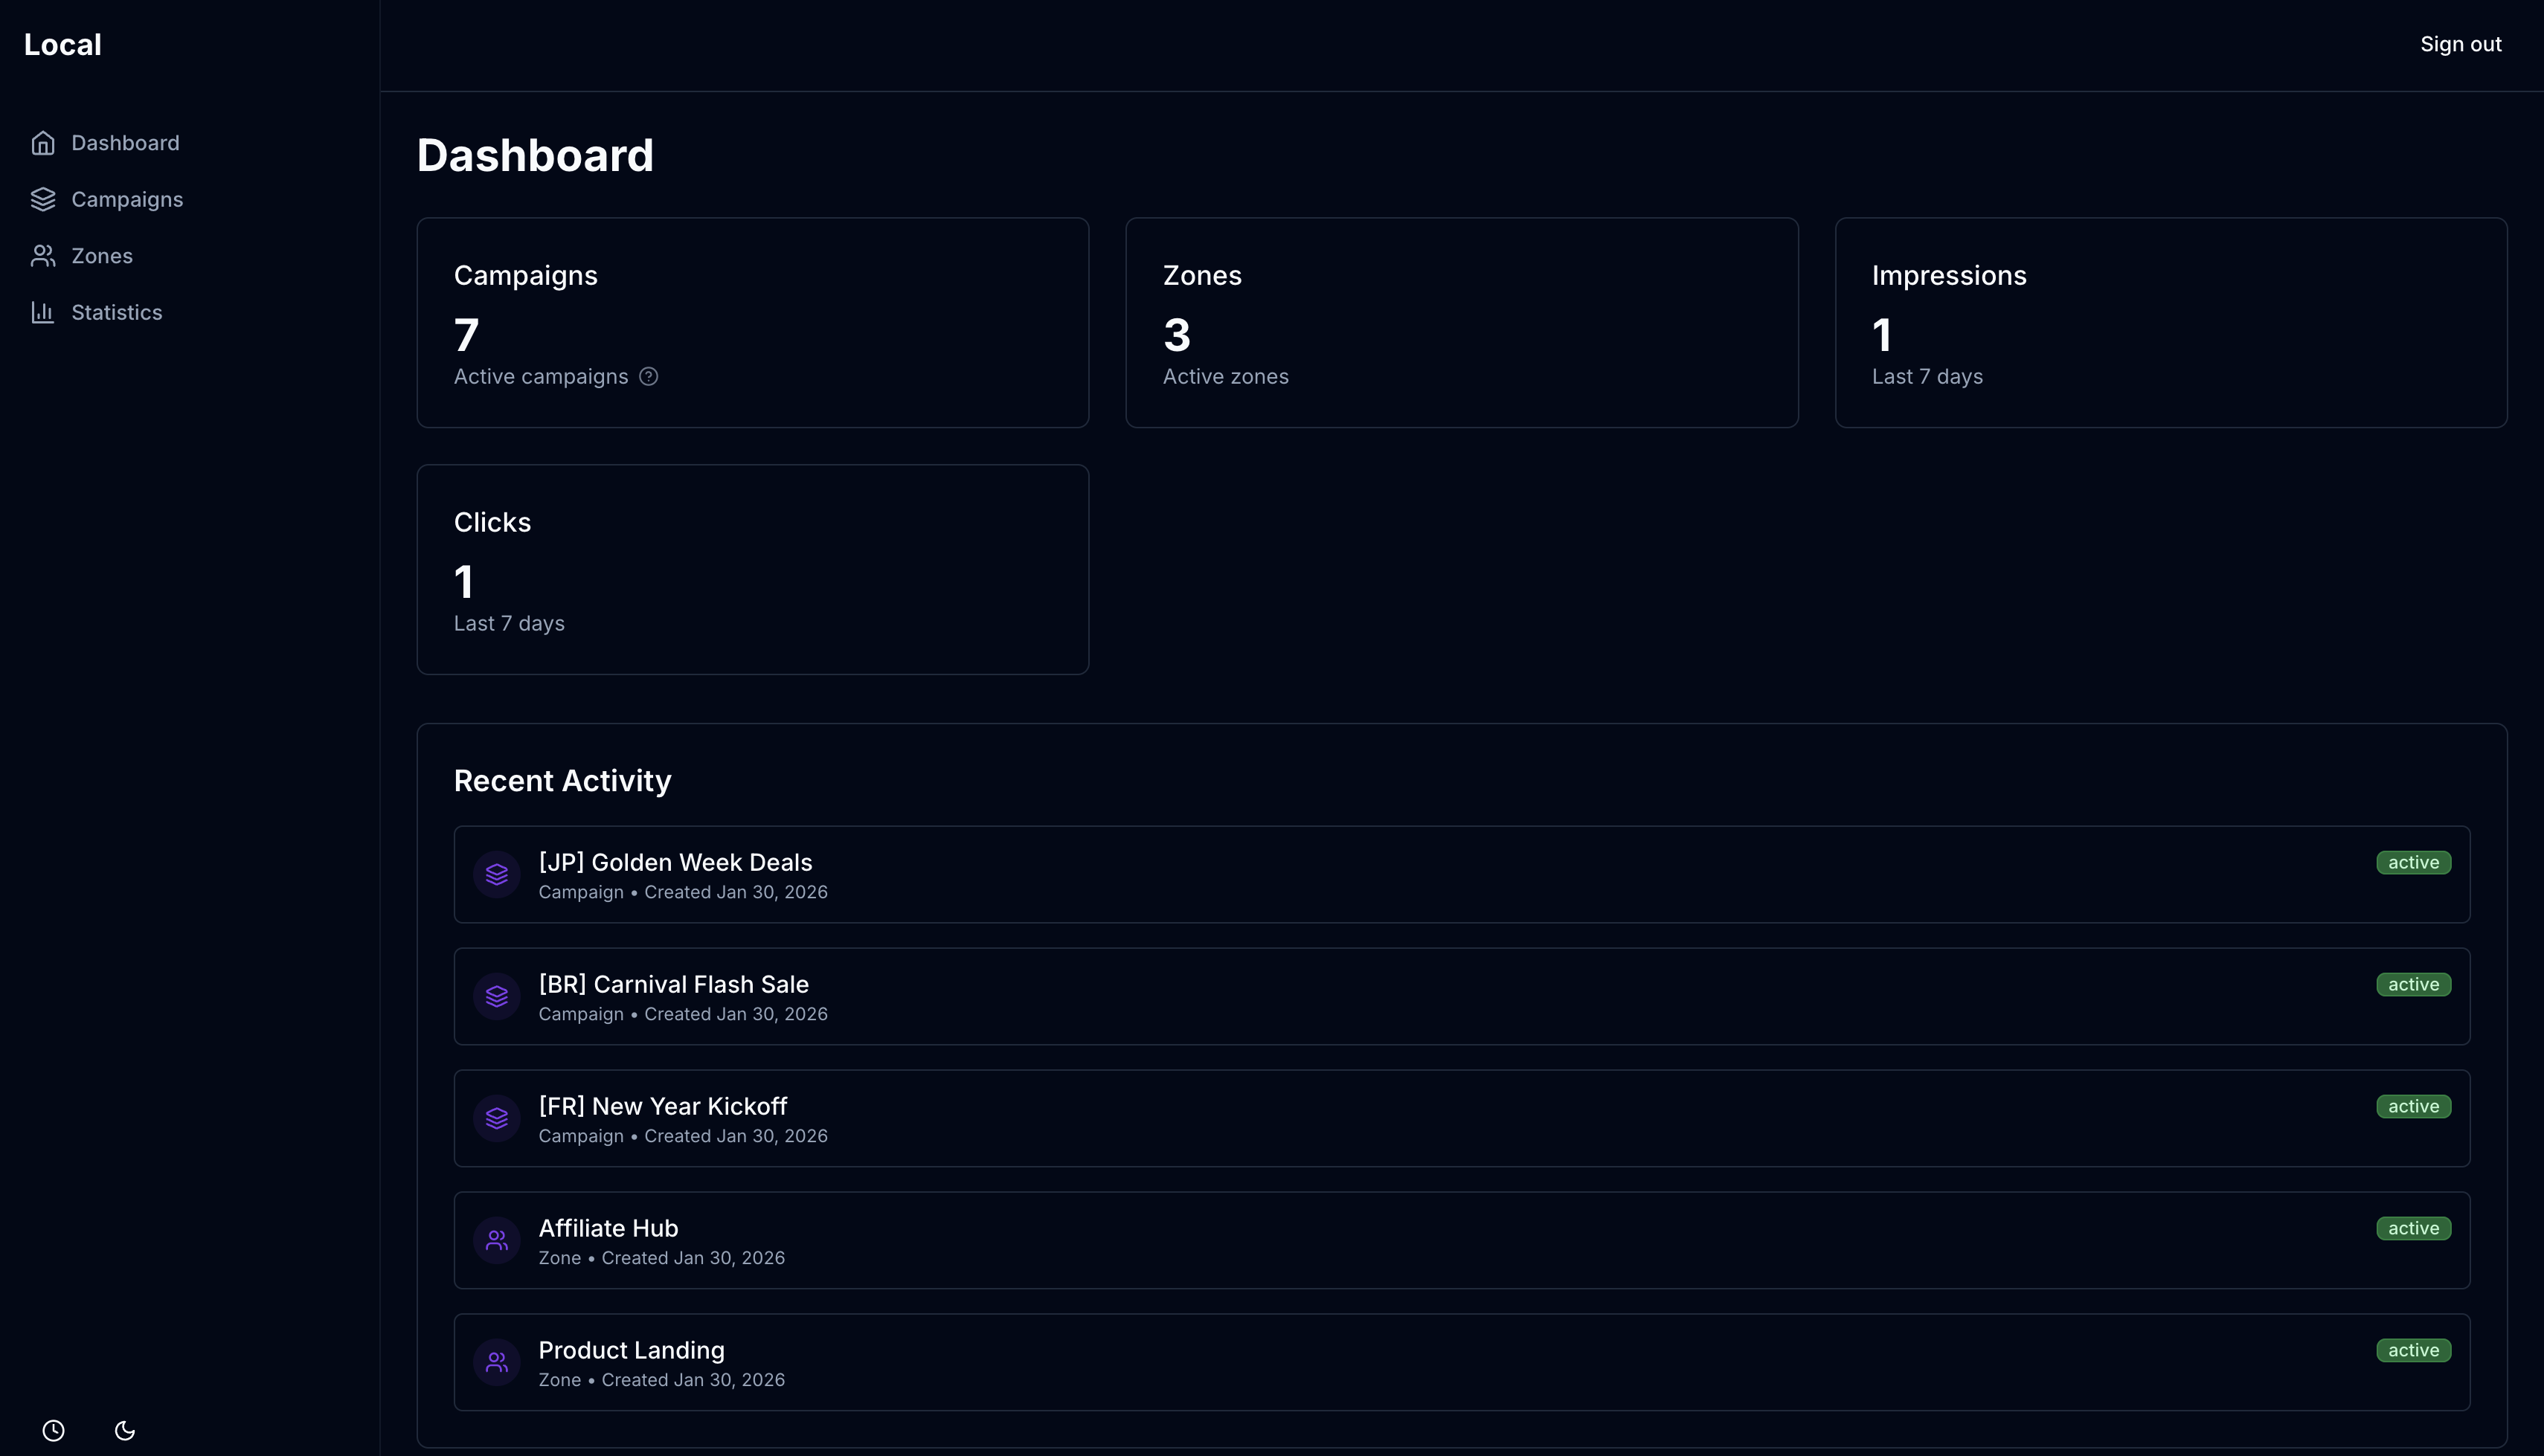Image resolution: width=2544 pixels, height=1456 pixels.
Task: Open the Campaigns menu item
Action: (x=127, y=199)
